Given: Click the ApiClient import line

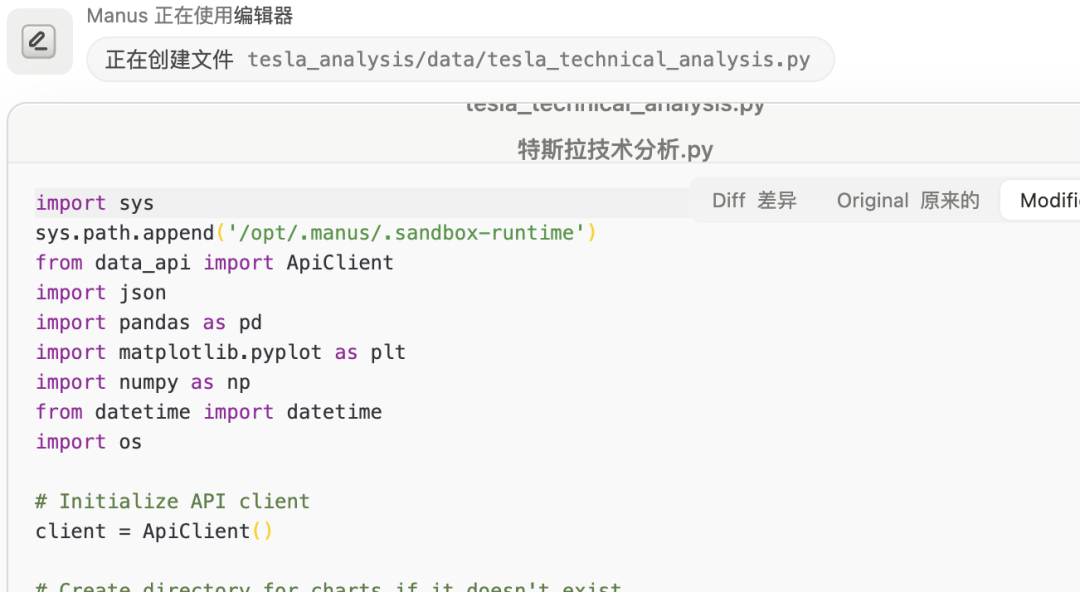Looking at the screenshot, I should coord(214,263).
